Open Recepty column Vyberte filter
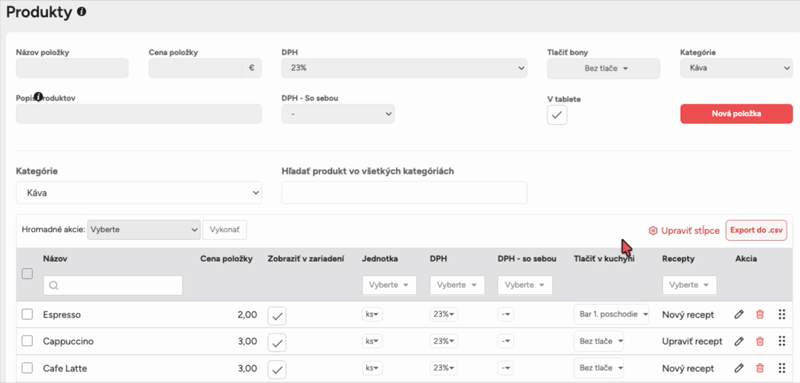The width and height of the screenshot is (800, 383). 689,285
